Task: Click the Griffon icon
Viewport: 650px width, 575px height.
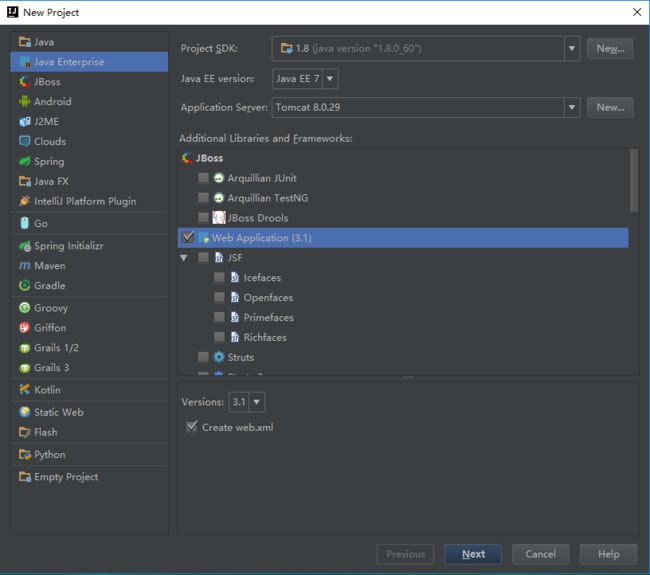Action: tap(24, 328)
